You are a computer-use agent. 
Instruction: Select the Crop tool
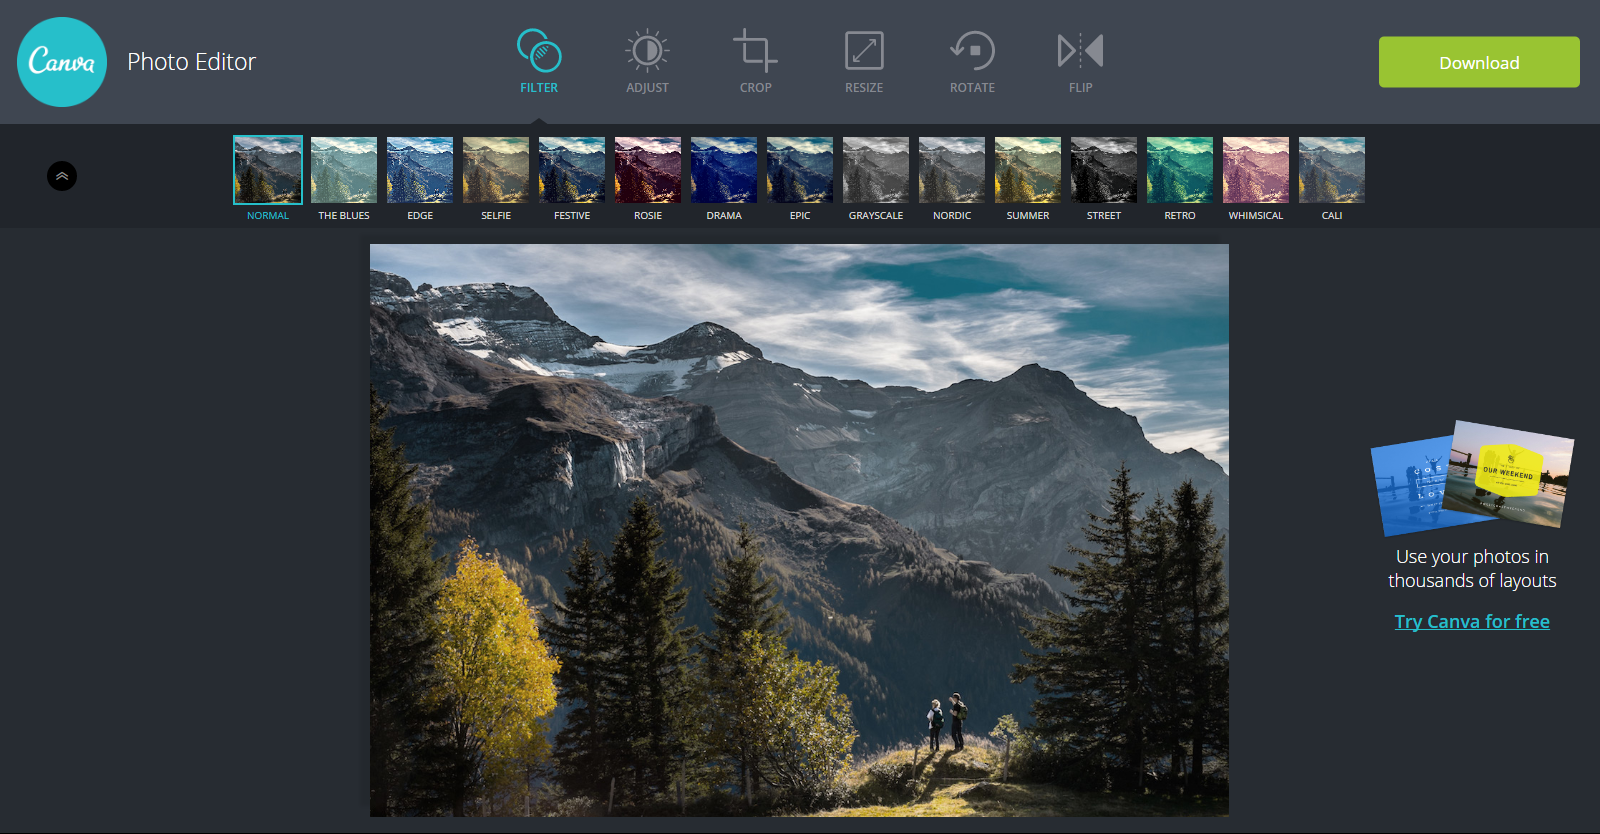tap(755, 62)
